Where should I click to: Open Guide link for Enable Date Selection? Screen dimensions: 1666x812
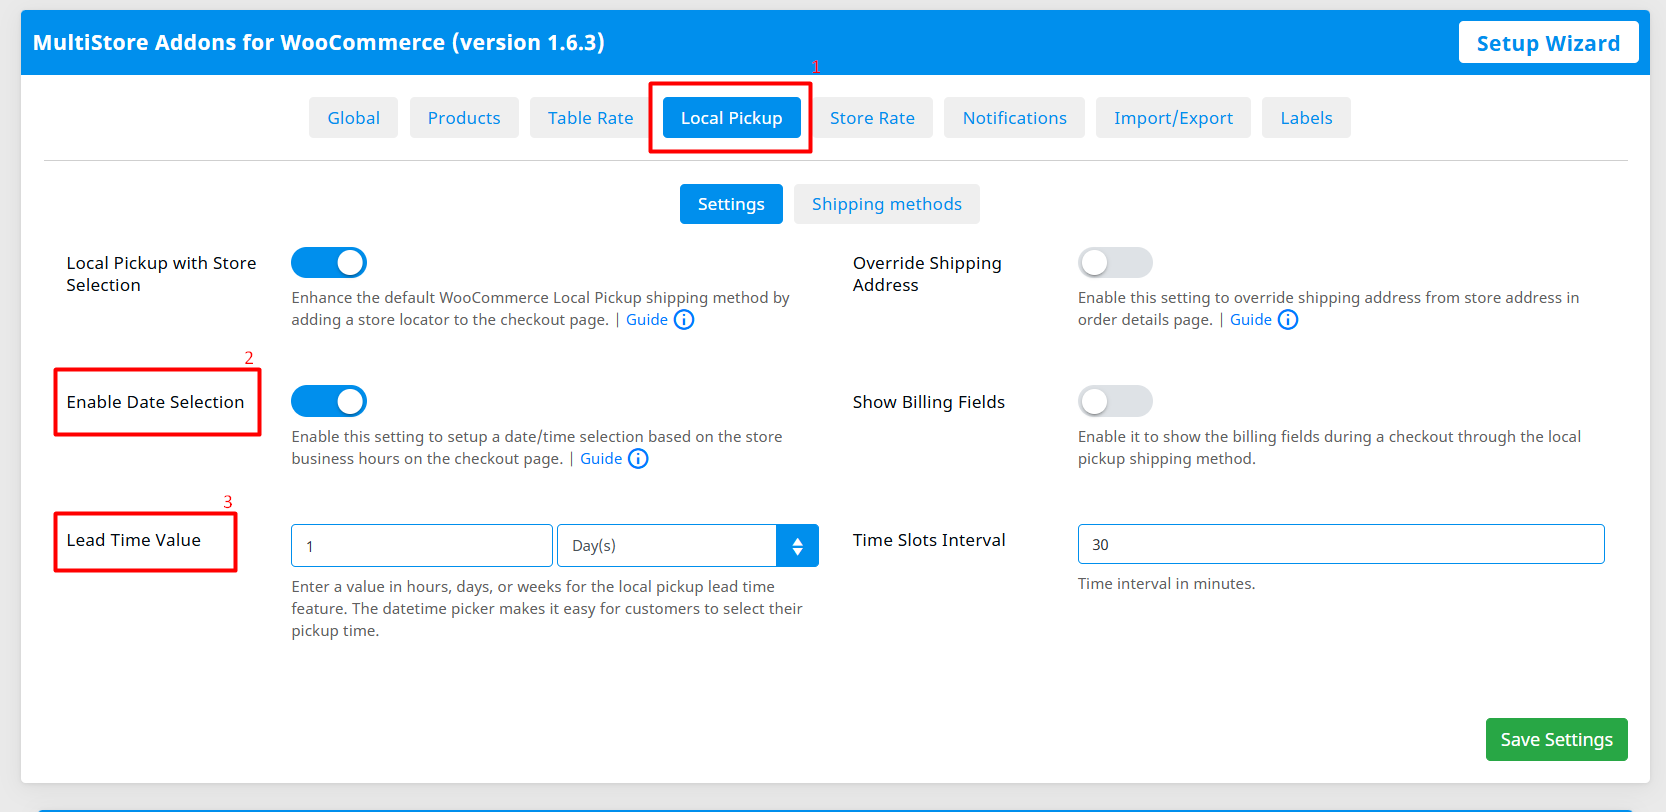coord(601,459)
